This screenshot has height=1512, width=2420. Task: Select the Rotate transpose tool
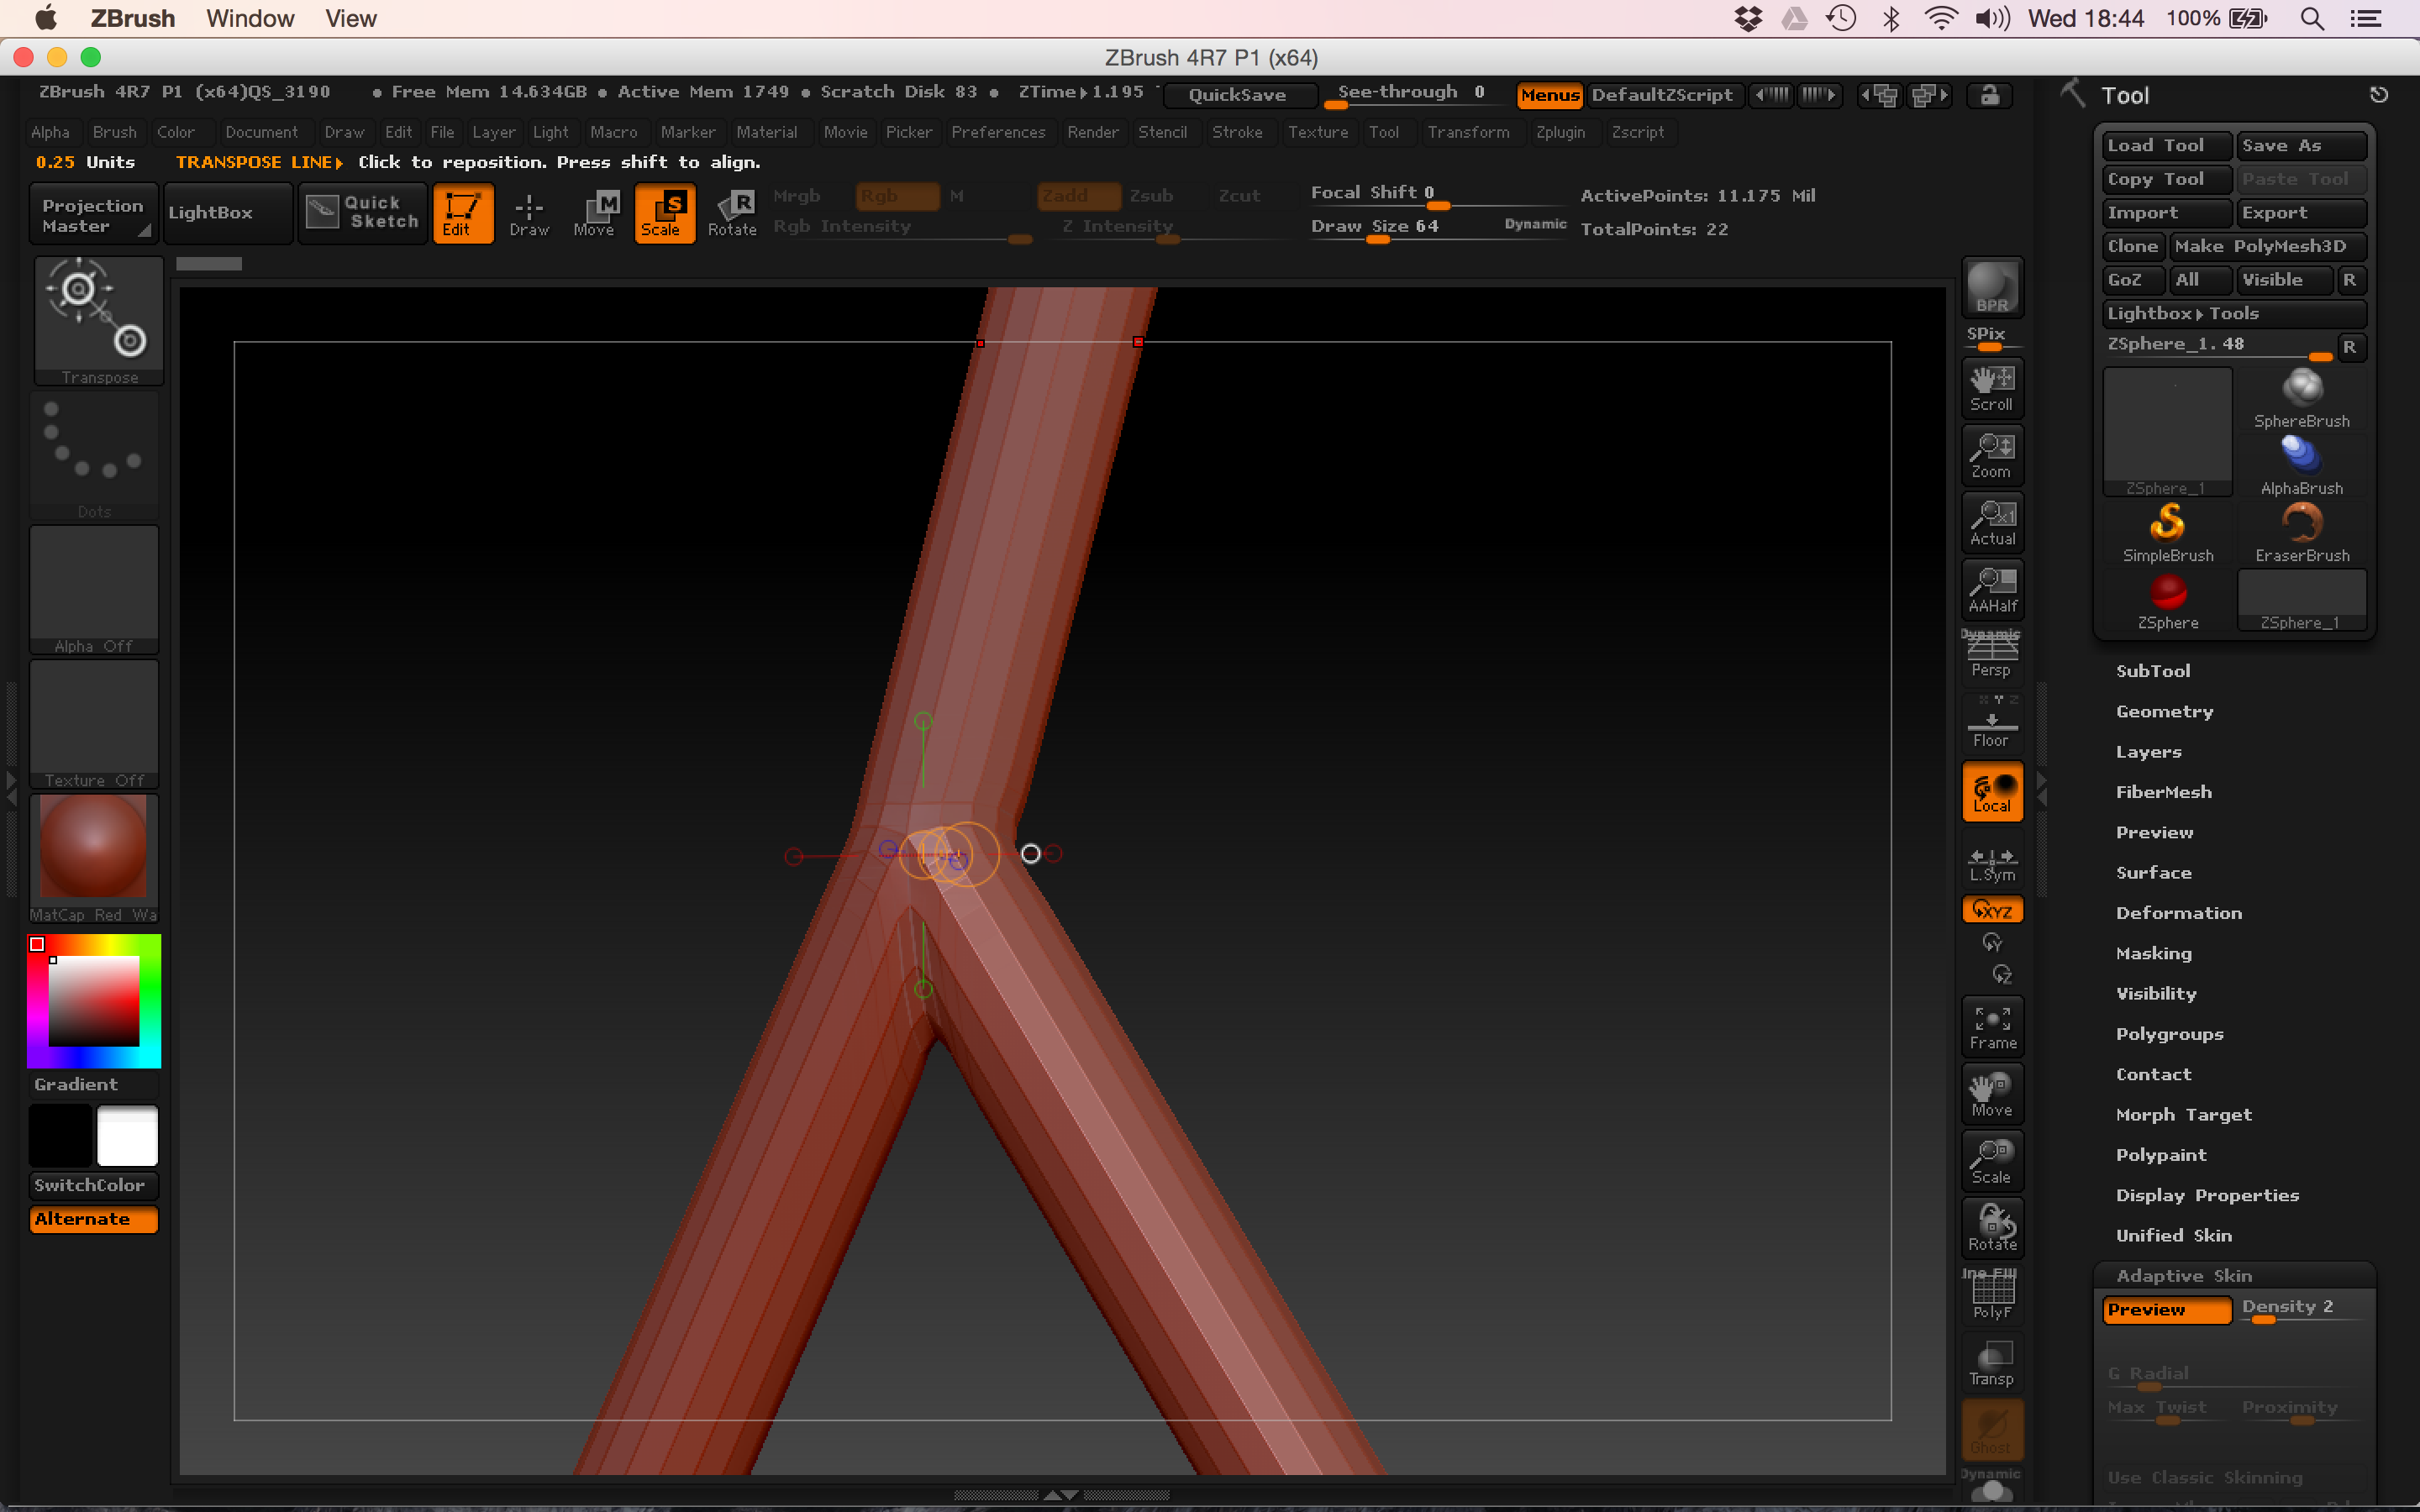coord(732,212)
